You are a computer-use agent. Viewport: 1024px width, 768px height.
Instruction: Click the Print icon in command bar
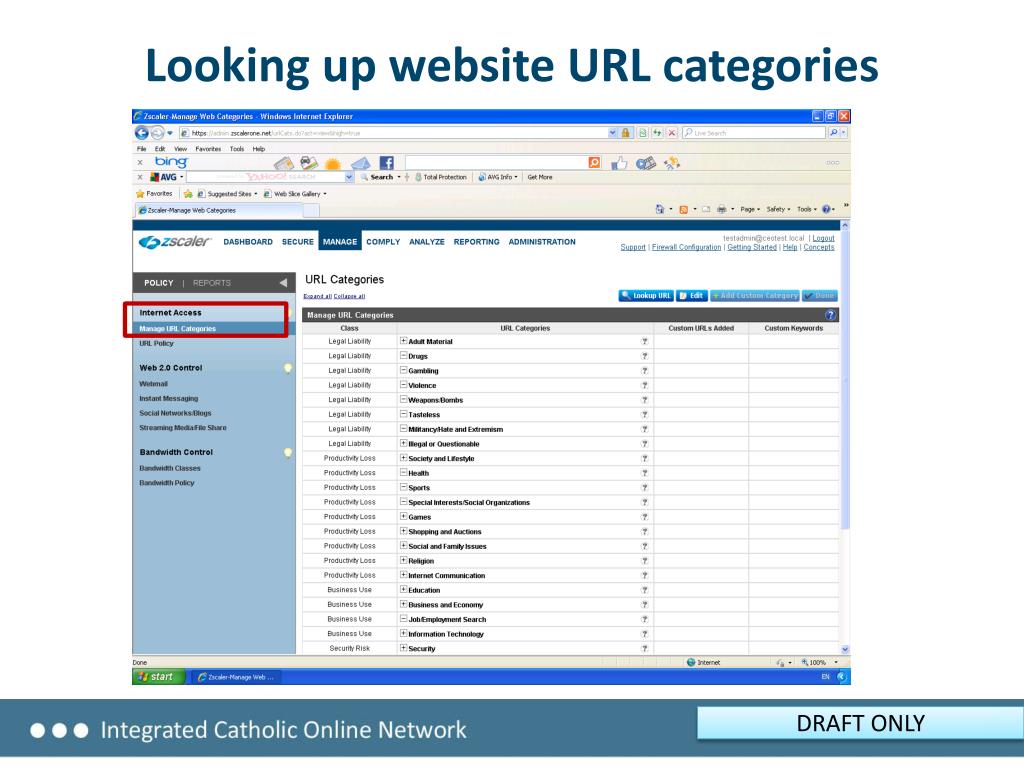[x=721, y=209]
